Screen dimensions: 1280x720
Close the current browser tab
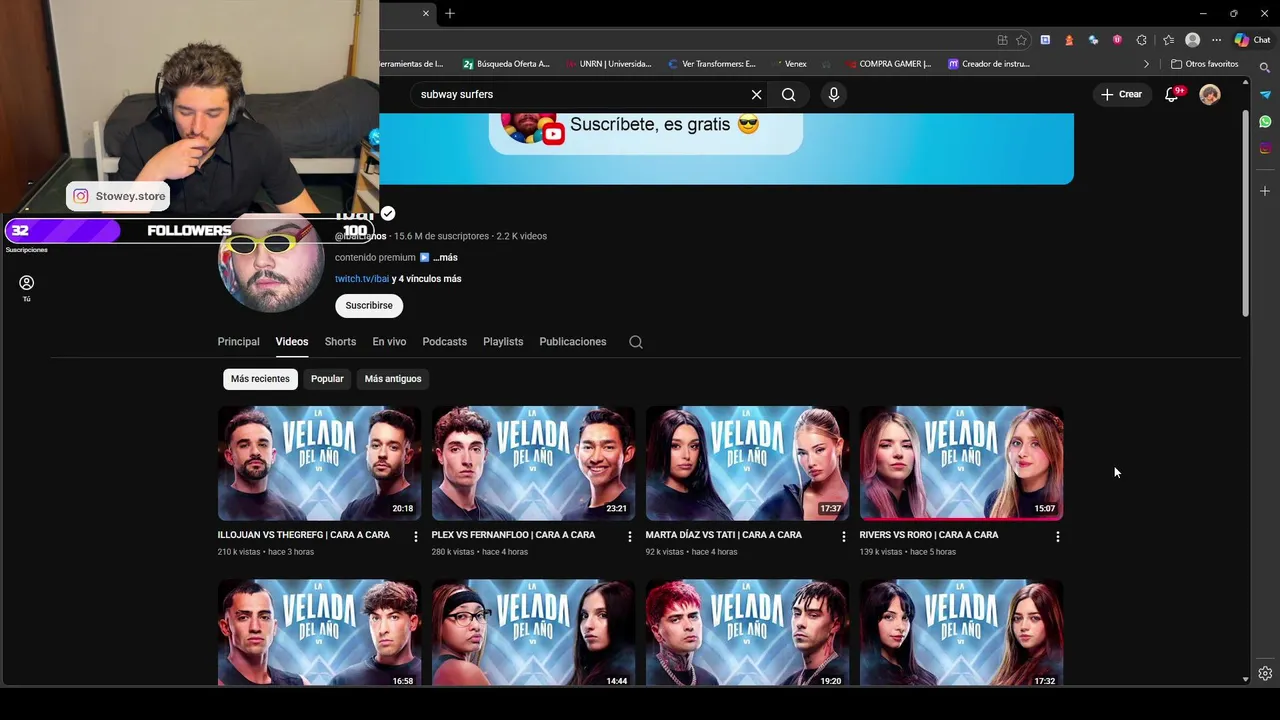point(426,13)
